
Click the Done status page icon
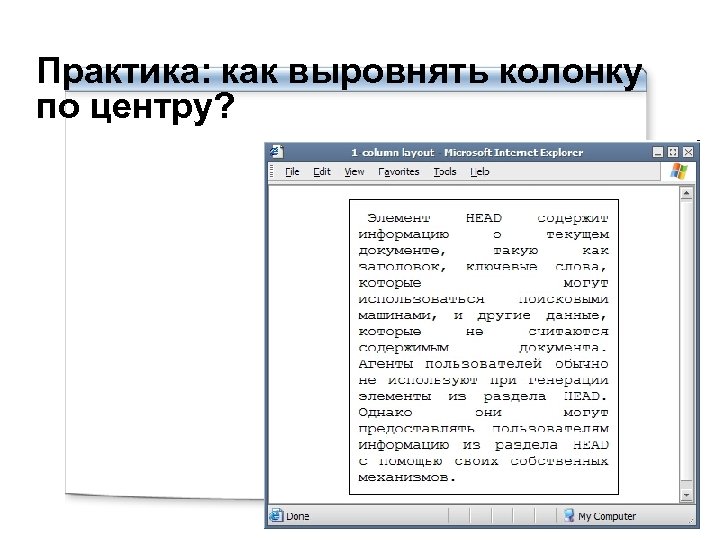coord(276,515)
